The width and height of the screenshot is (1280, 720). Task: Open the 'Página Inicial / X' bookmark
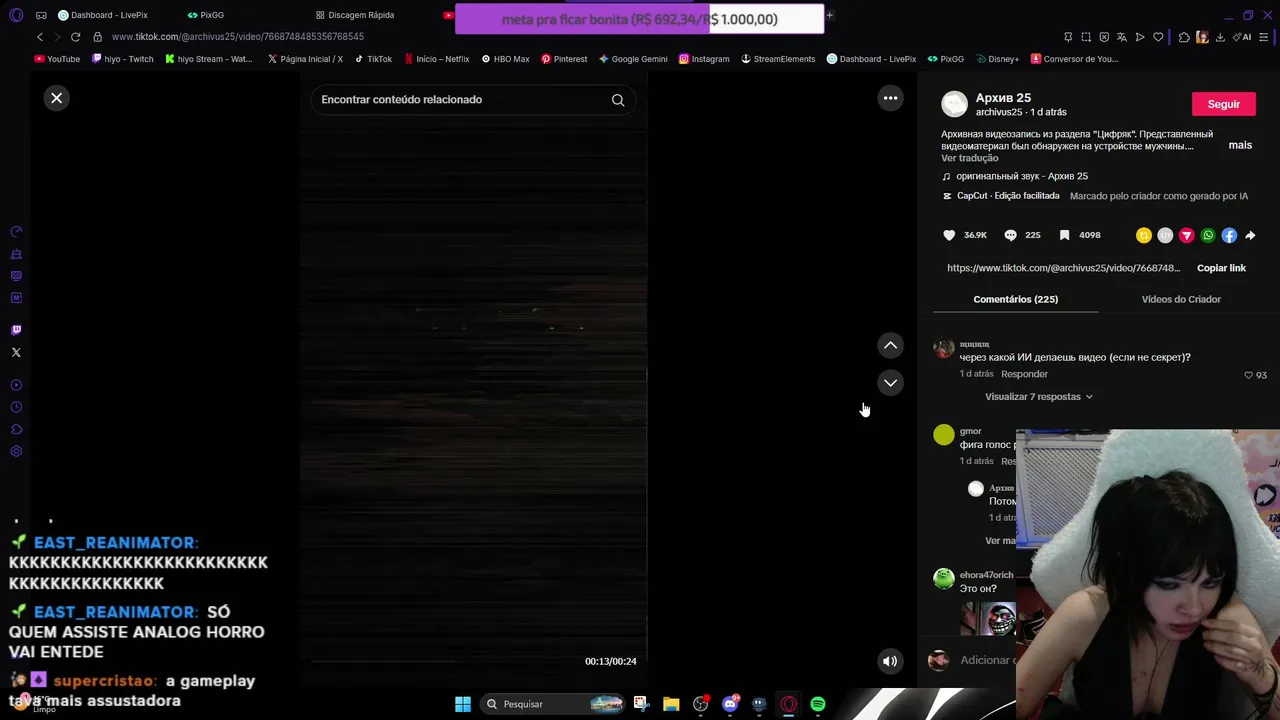click(x=306, y=59)
